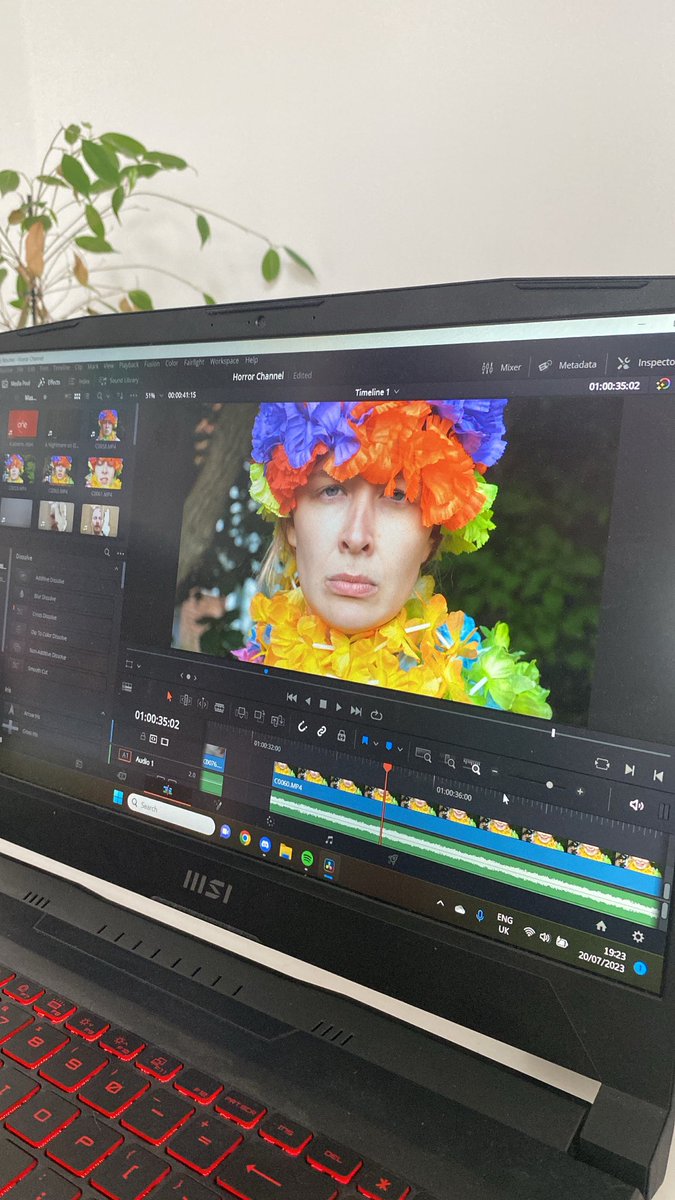Toggle linked selection chain icon
Viewport: 675px width, 1200px height.
click(321, 730)
